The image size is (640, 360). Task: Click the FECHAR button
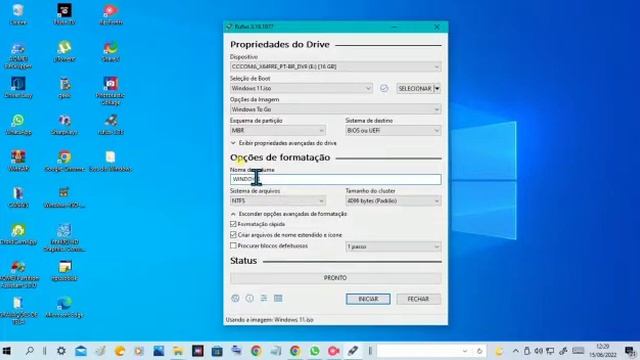tap(418, 299)
